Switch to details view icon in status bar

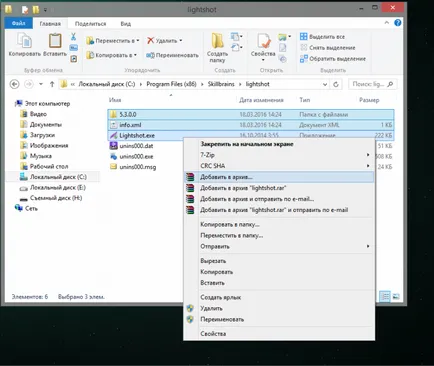pyautogui.click(x=385, y=296)
